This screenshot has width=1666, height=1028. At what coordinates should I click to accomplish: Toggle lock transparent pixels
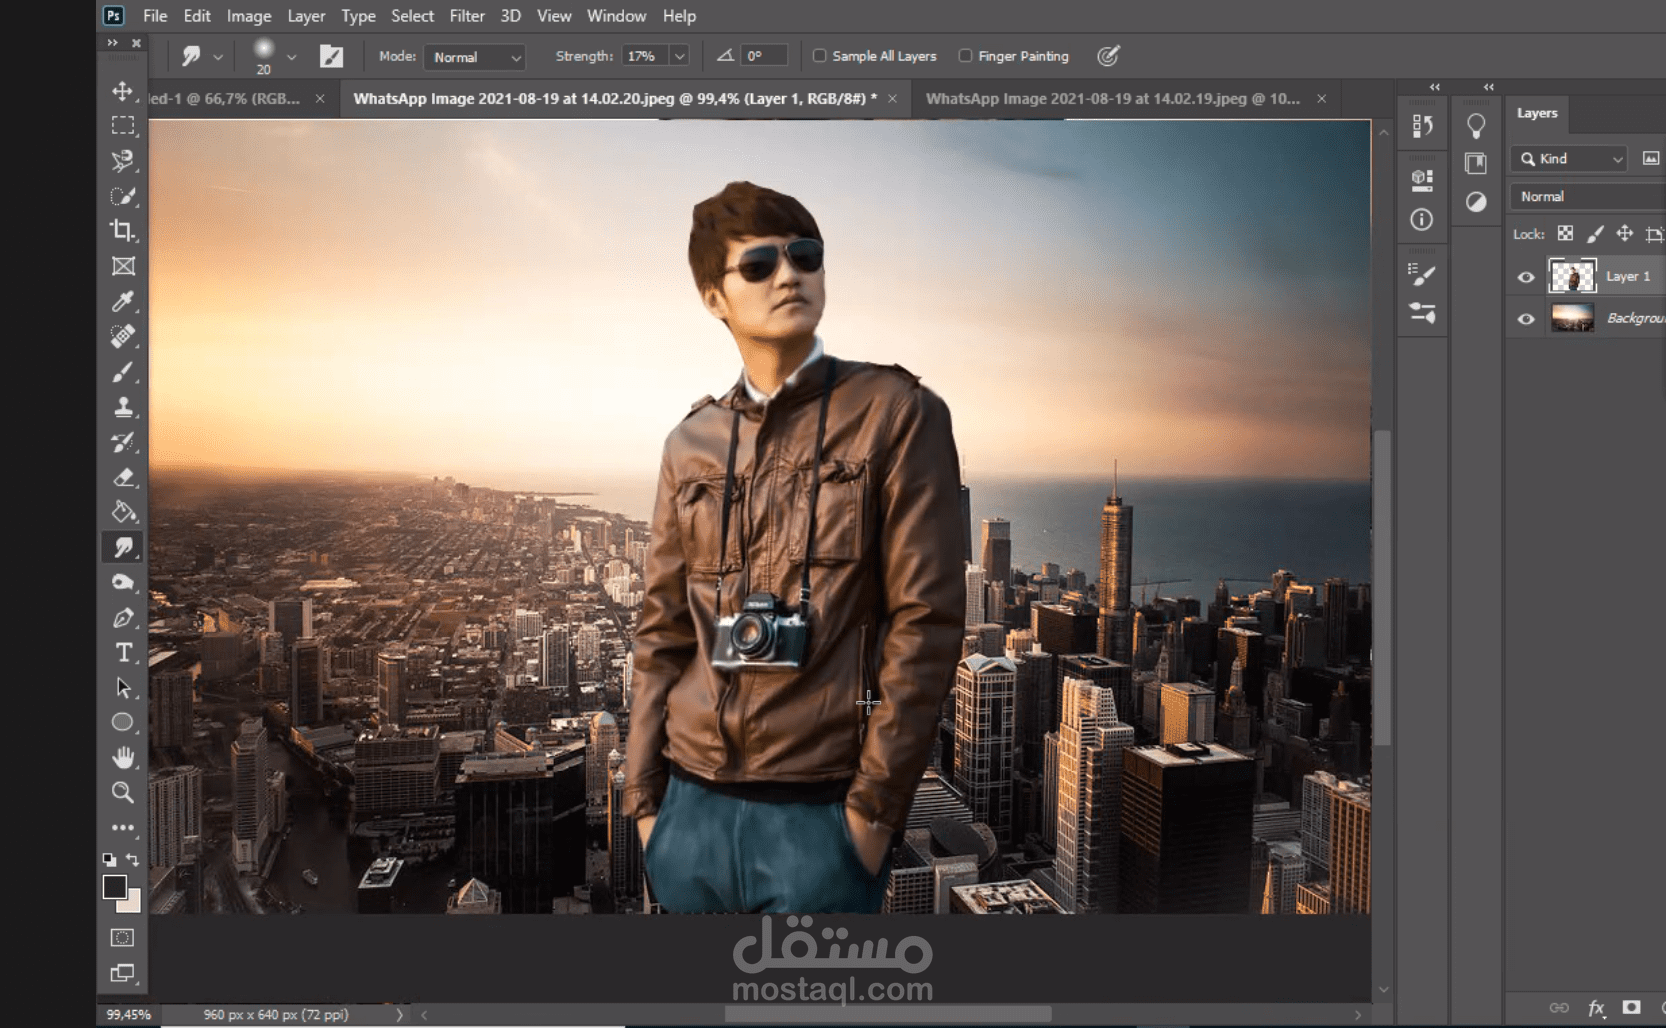point(1566,234)
